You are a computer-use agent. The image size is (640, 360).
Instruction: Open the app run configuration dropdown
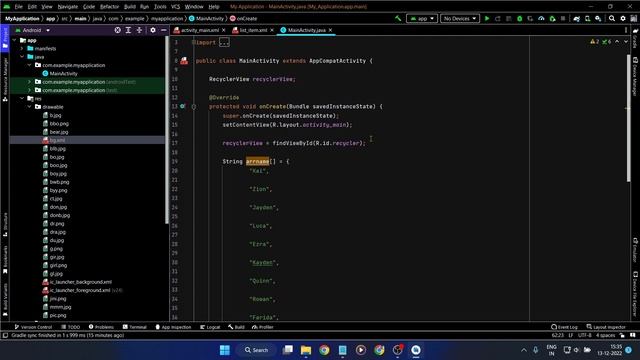pos(422,18)
